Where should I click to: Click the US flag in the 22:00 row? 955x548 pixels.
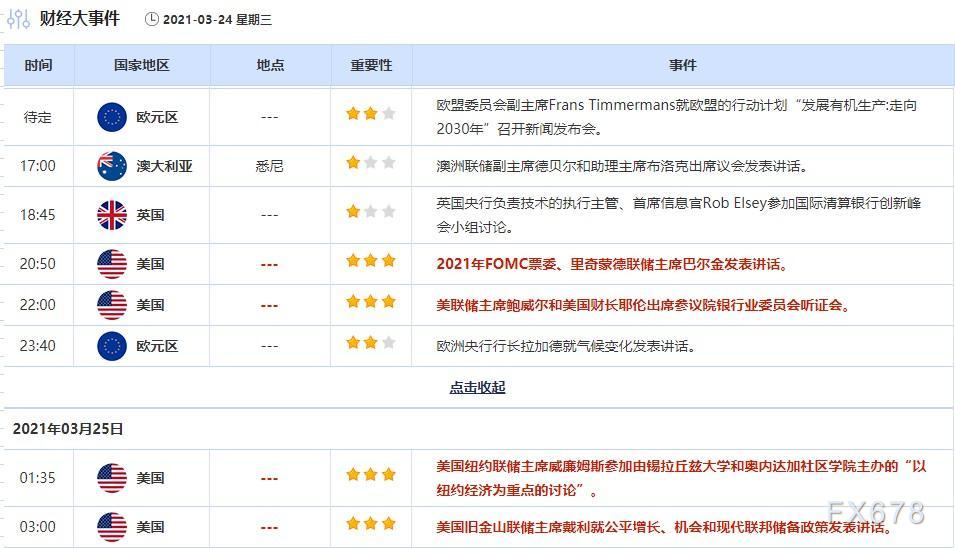pyautogui.click(x=112, y=305)
